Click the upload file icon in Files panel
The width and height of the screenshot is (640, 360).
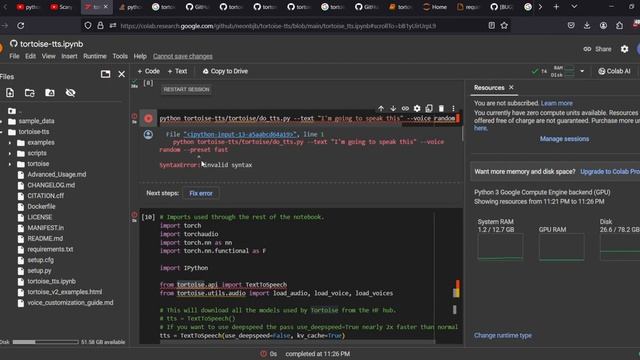10,93
